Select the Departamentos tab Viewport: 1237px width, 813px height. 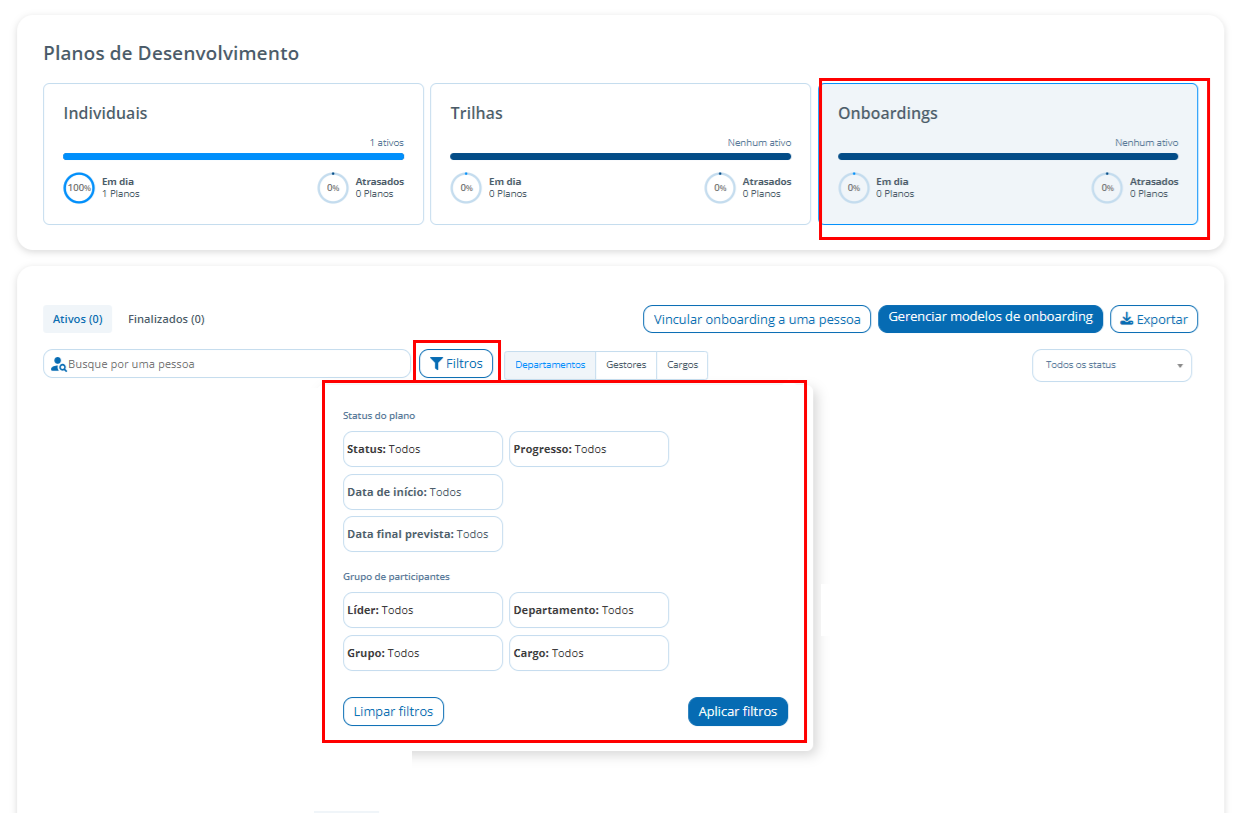(x=550, y=365)
